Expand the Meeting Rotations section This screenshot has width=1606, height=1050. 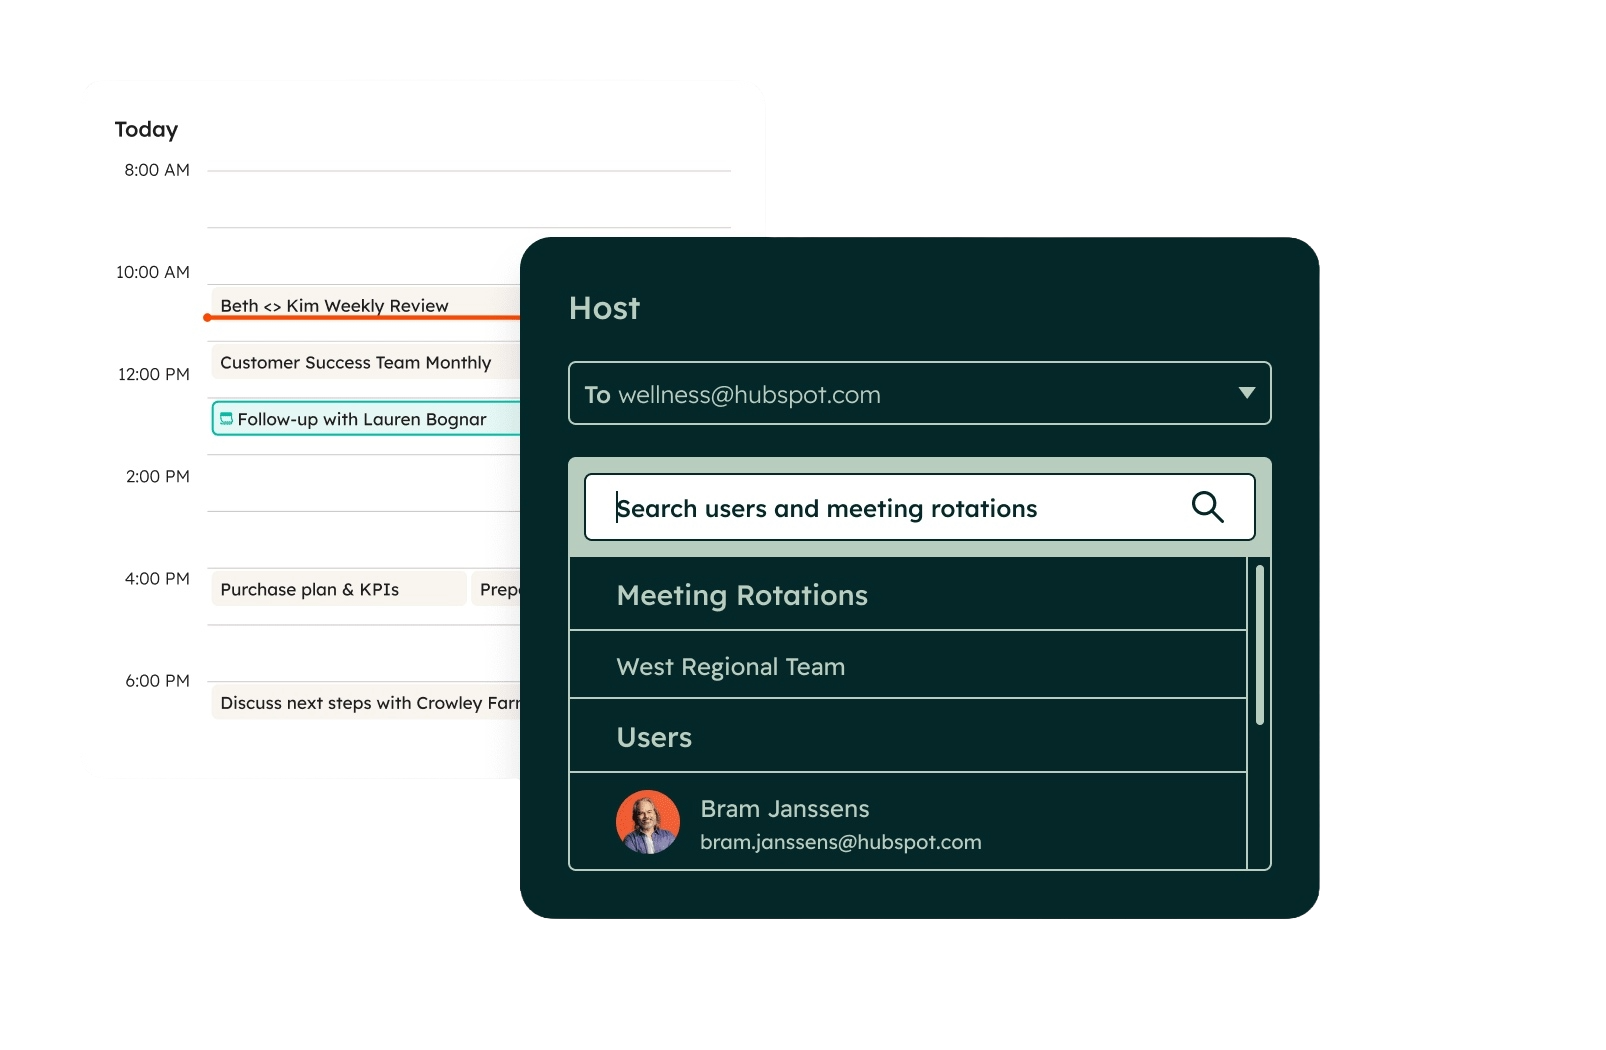click(x=742, y=595)
